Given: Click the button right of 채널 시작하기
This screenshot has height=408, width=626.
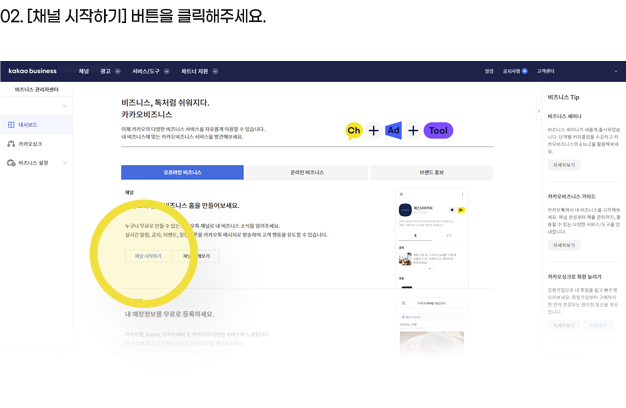Looking at the screenshot, I should (196, 256).
